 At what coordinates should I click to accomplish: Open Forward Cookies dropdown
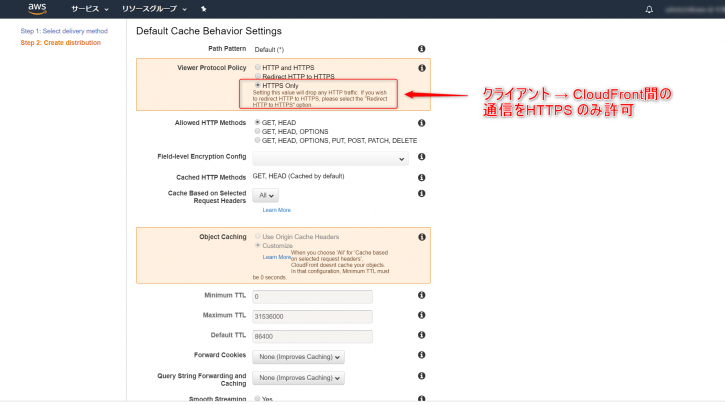tap(298, 357)
